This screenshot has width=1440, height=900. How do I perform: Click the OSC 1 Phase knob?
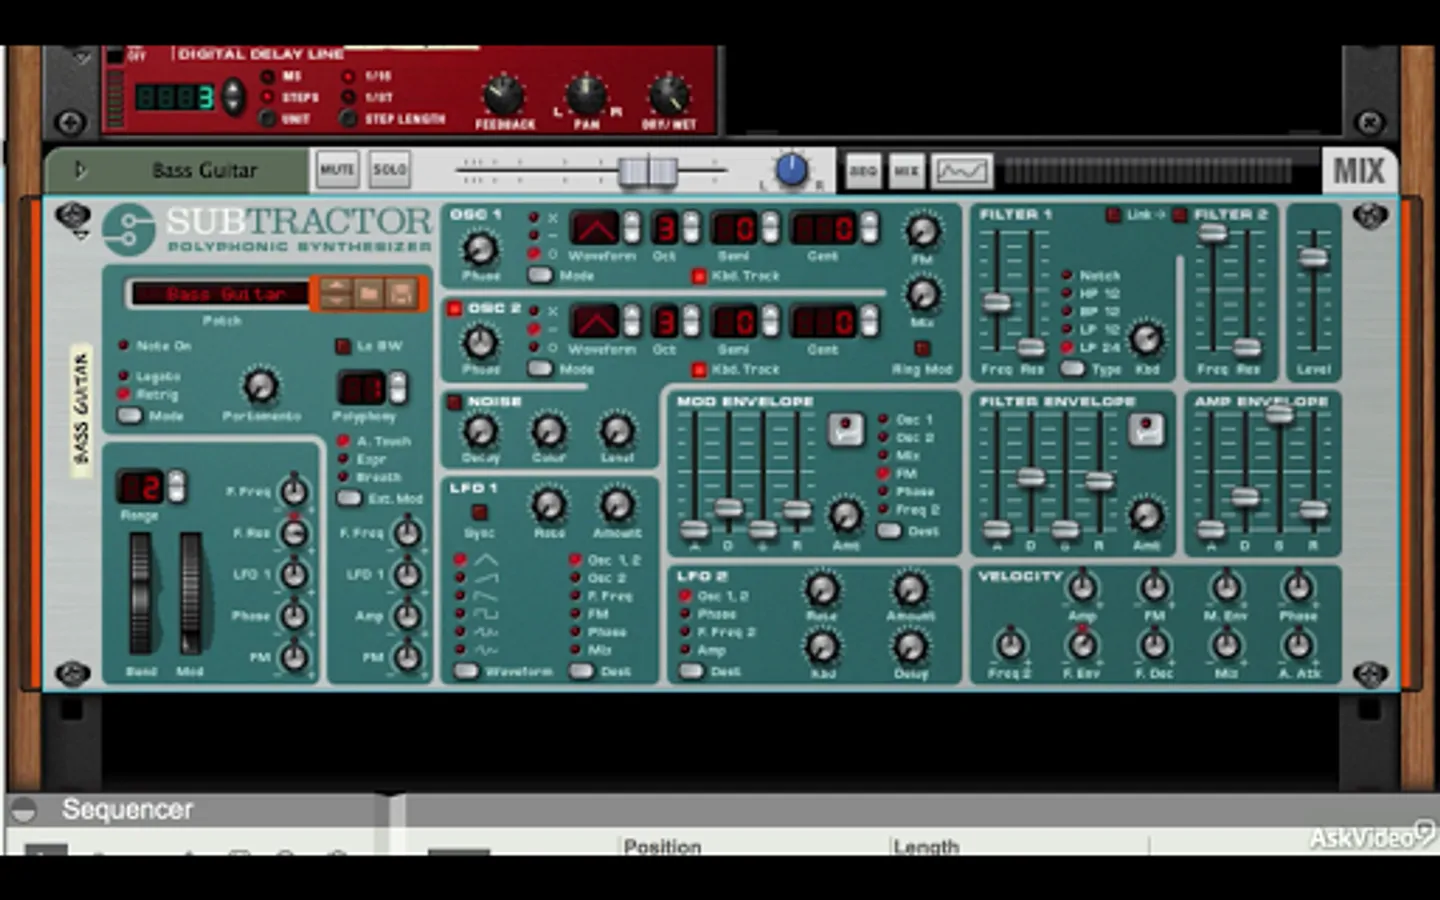(x=480, y=247)
